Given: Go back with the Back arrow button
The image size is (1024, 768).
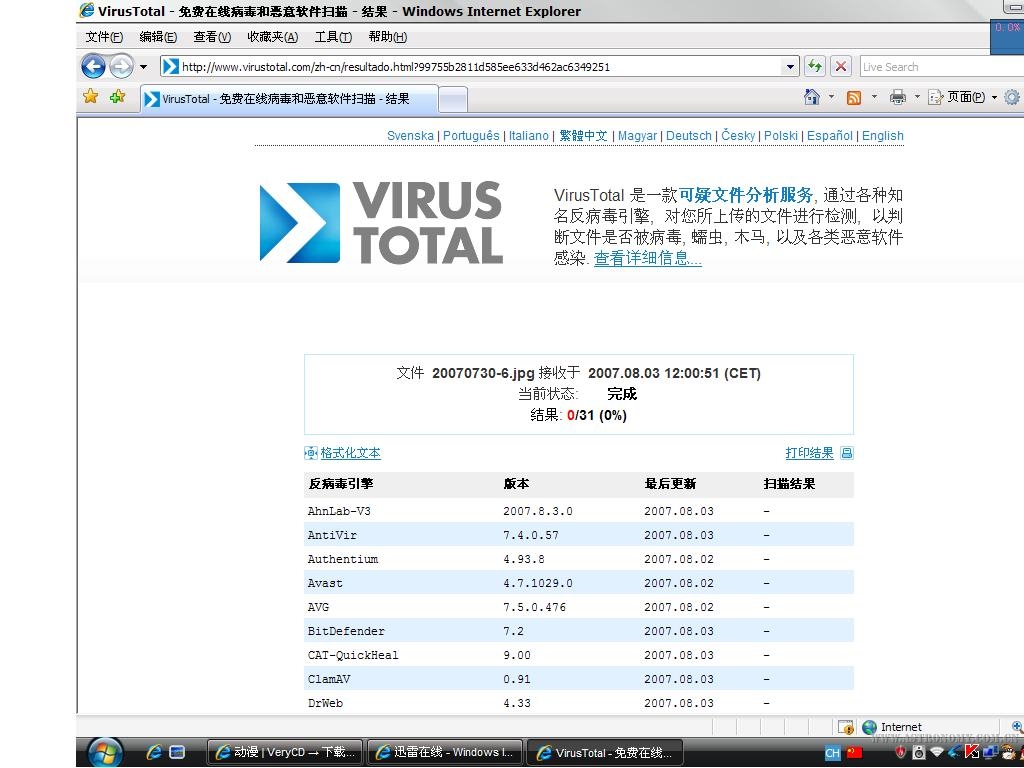Looking at the screenshot, I should pyautogui.click(x=93, y=67).
